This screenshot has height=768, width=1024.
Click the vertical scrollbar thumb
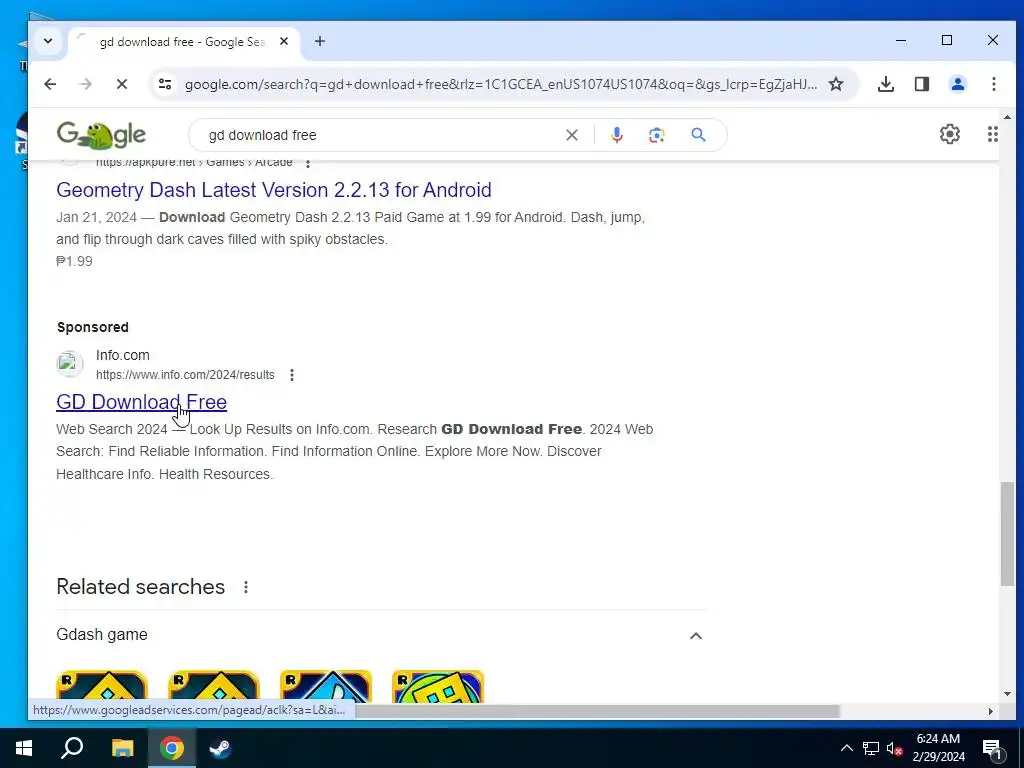pos(1008,534)
